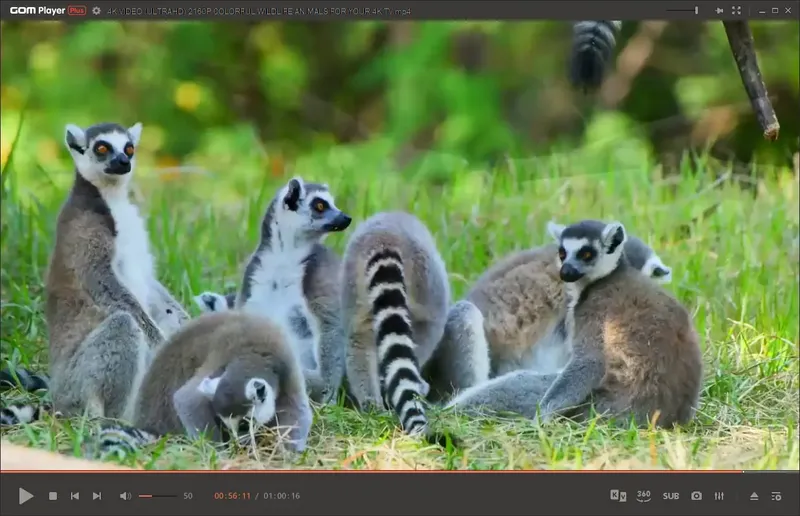The image size is (800, 516).
Task: Maximize the GOM Player window
Action: click(x=775, y=10)
